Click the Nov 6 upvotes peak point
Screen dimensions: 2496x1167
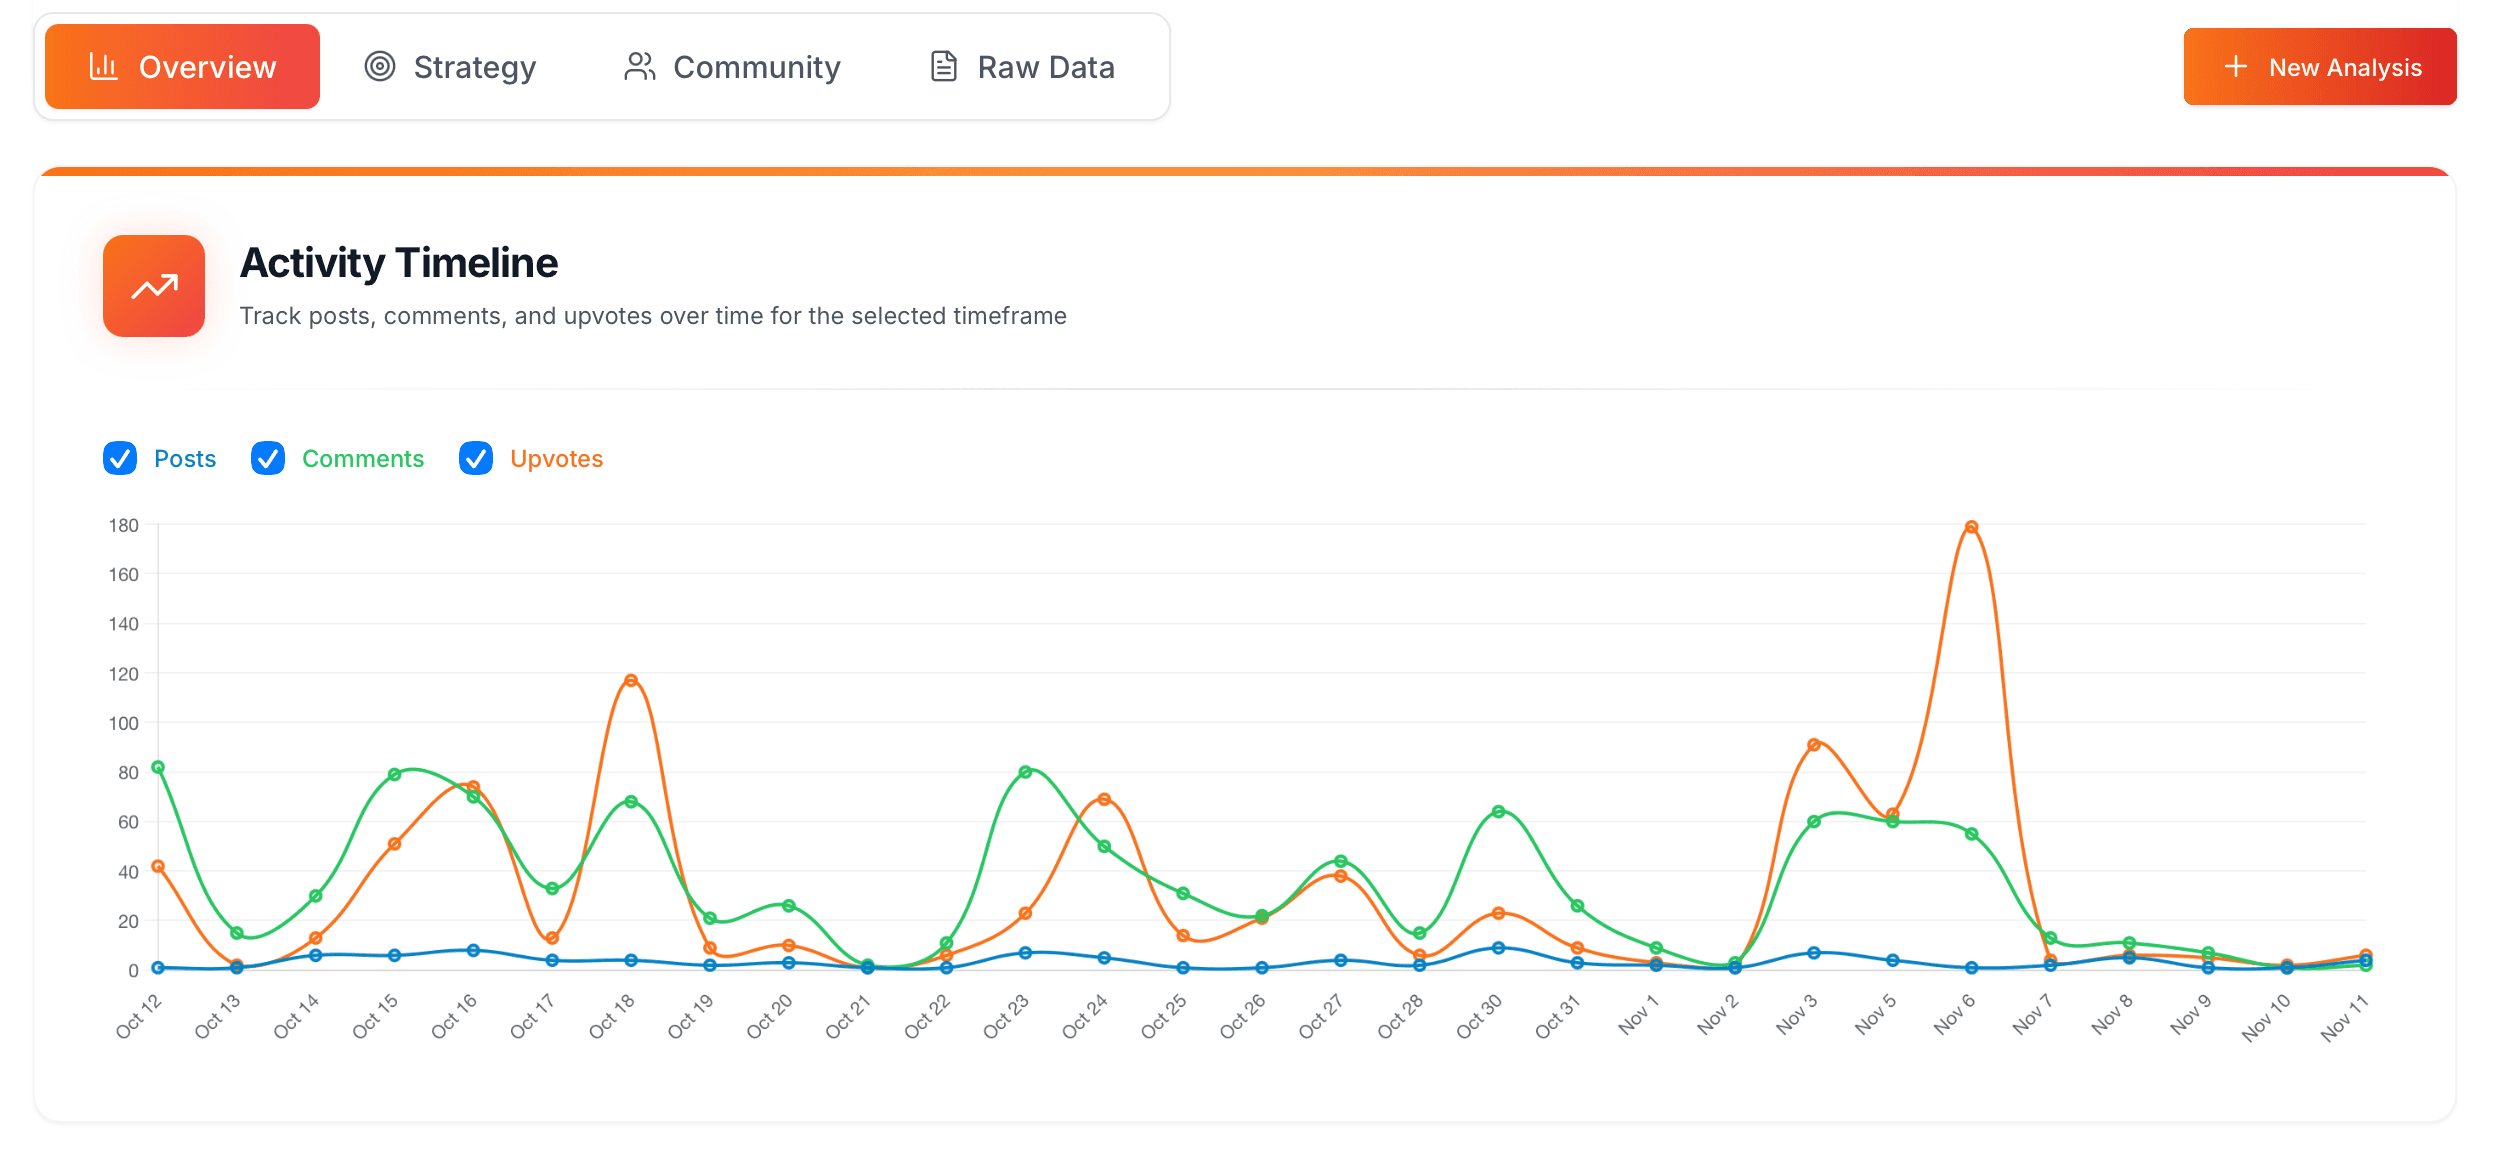pyautogui.click(x=1971, y=527)
